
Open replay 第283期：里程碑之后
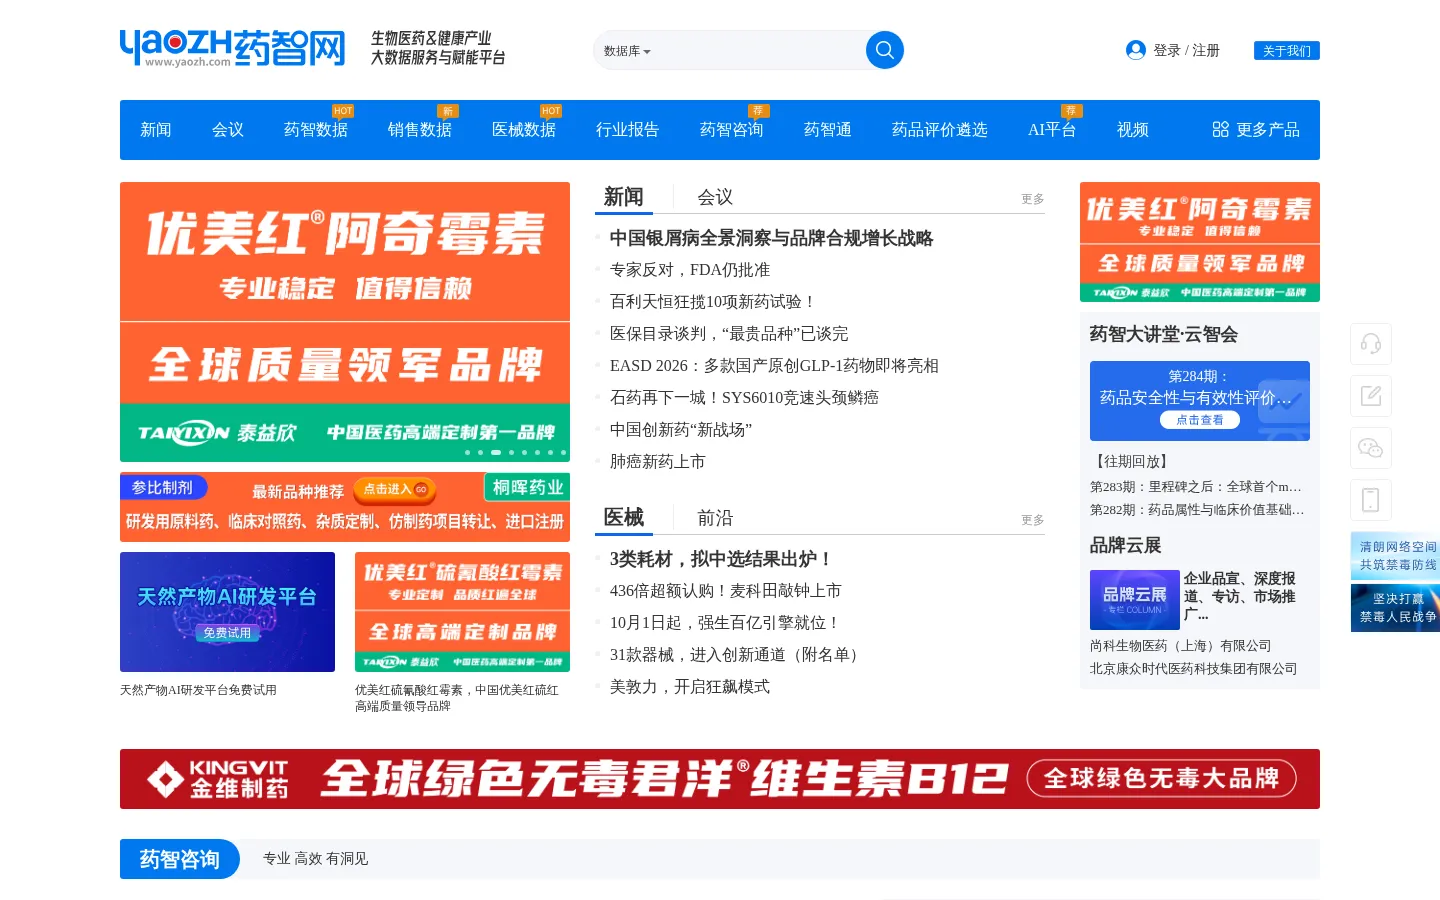[1196, 487]
